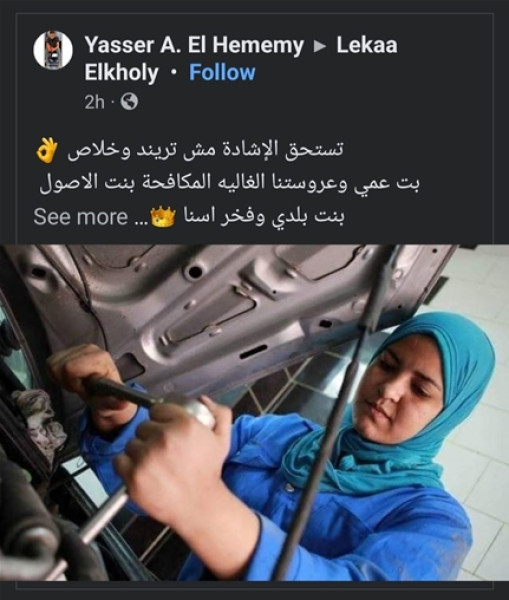The image size is (509, 600).
Task: Click the Arabic text بنت بلدي وفخر اسنا
Action: coord(265,217)
